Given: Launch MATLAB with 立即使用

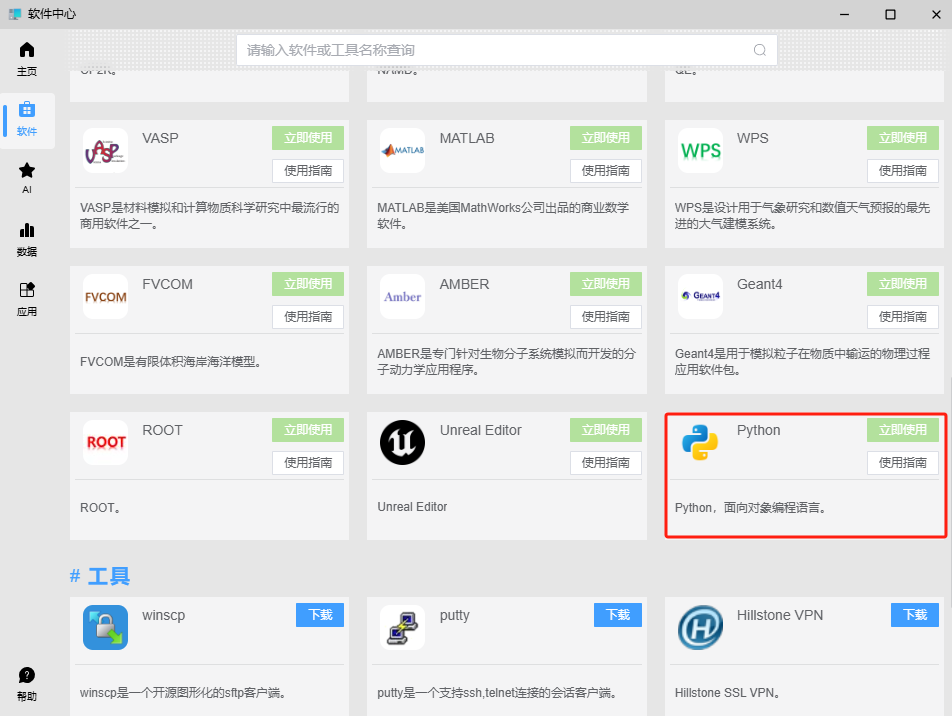Looking at the screenshot, I should [605, 138].
